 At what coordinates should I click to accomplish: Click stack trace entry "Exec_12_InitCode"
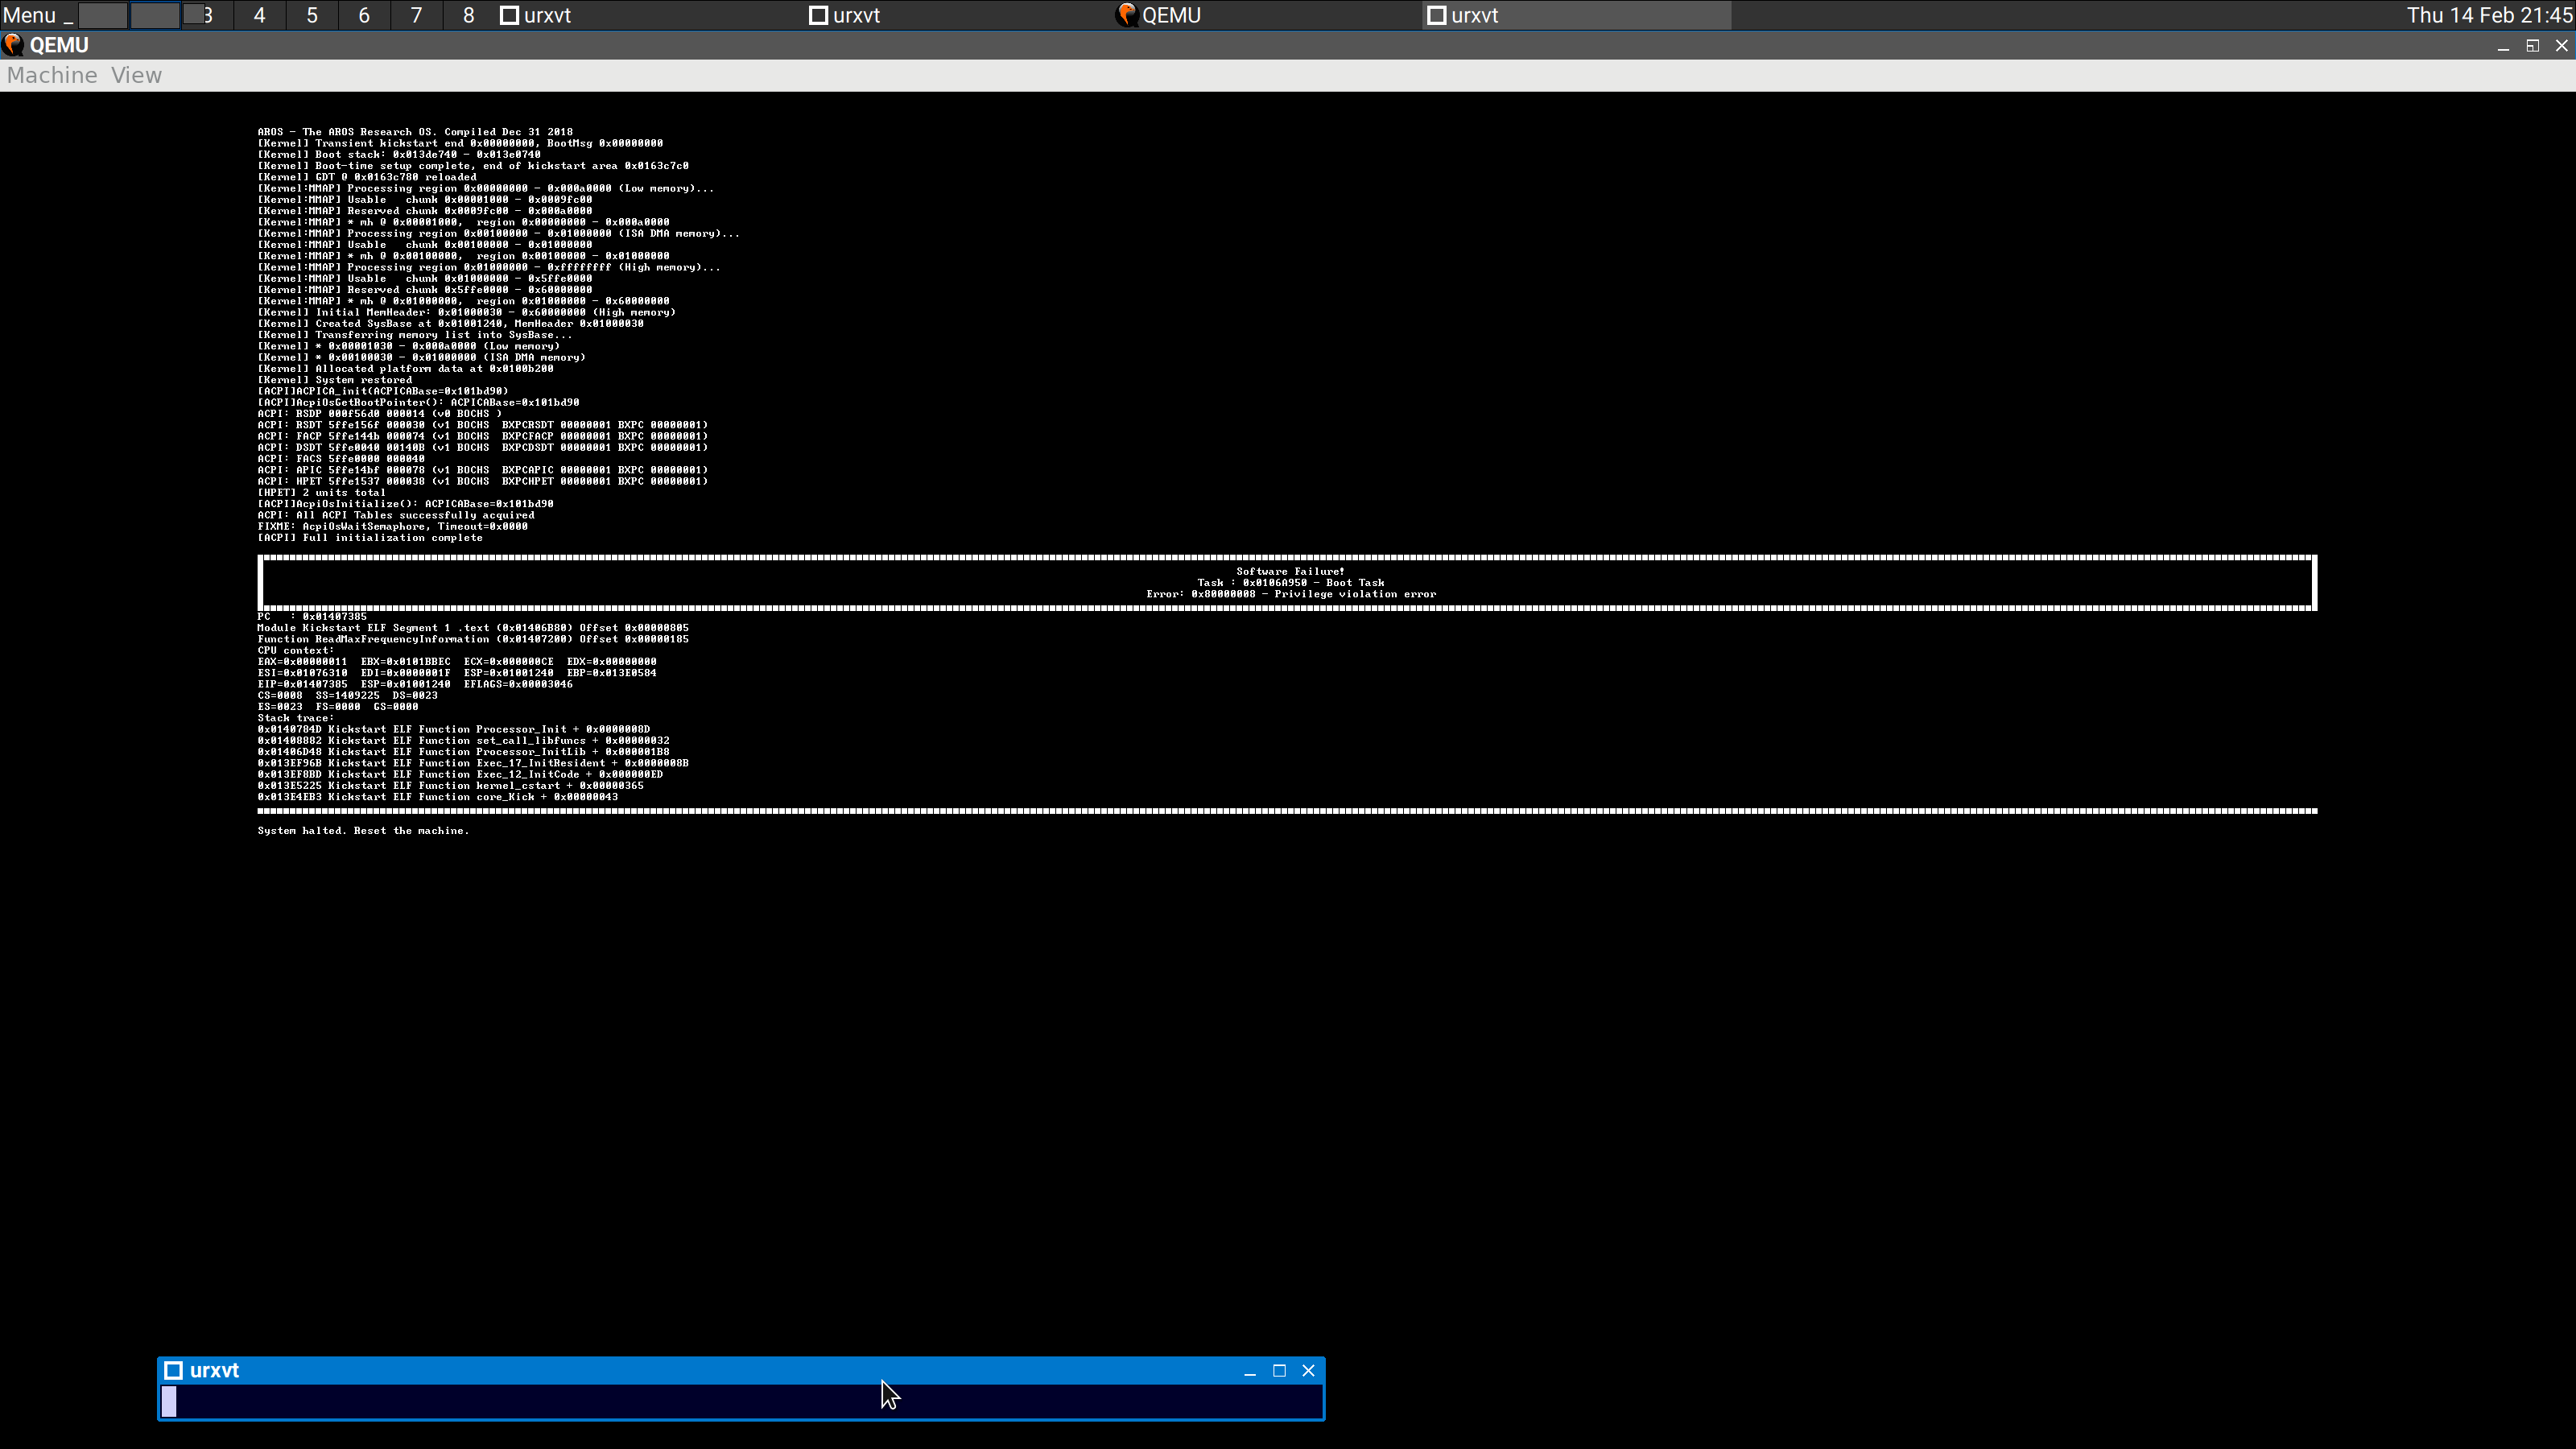460,775
